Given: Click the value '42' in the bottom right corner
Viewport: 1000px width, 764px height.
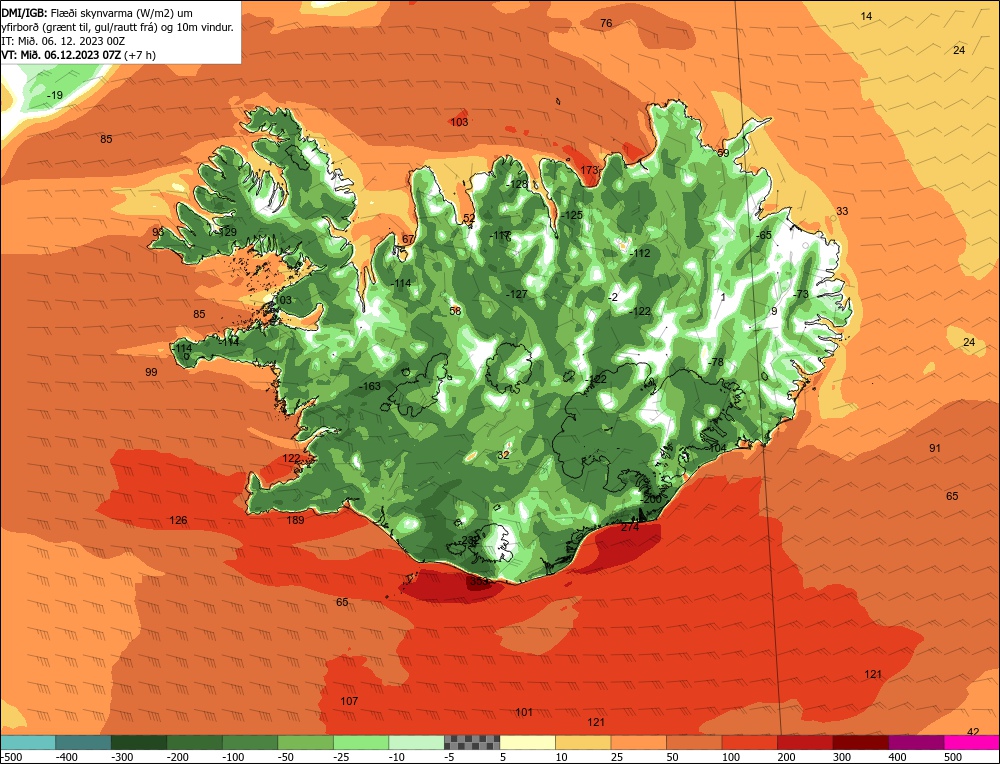Looking at the screenshot, I should (x=973, y=731).
